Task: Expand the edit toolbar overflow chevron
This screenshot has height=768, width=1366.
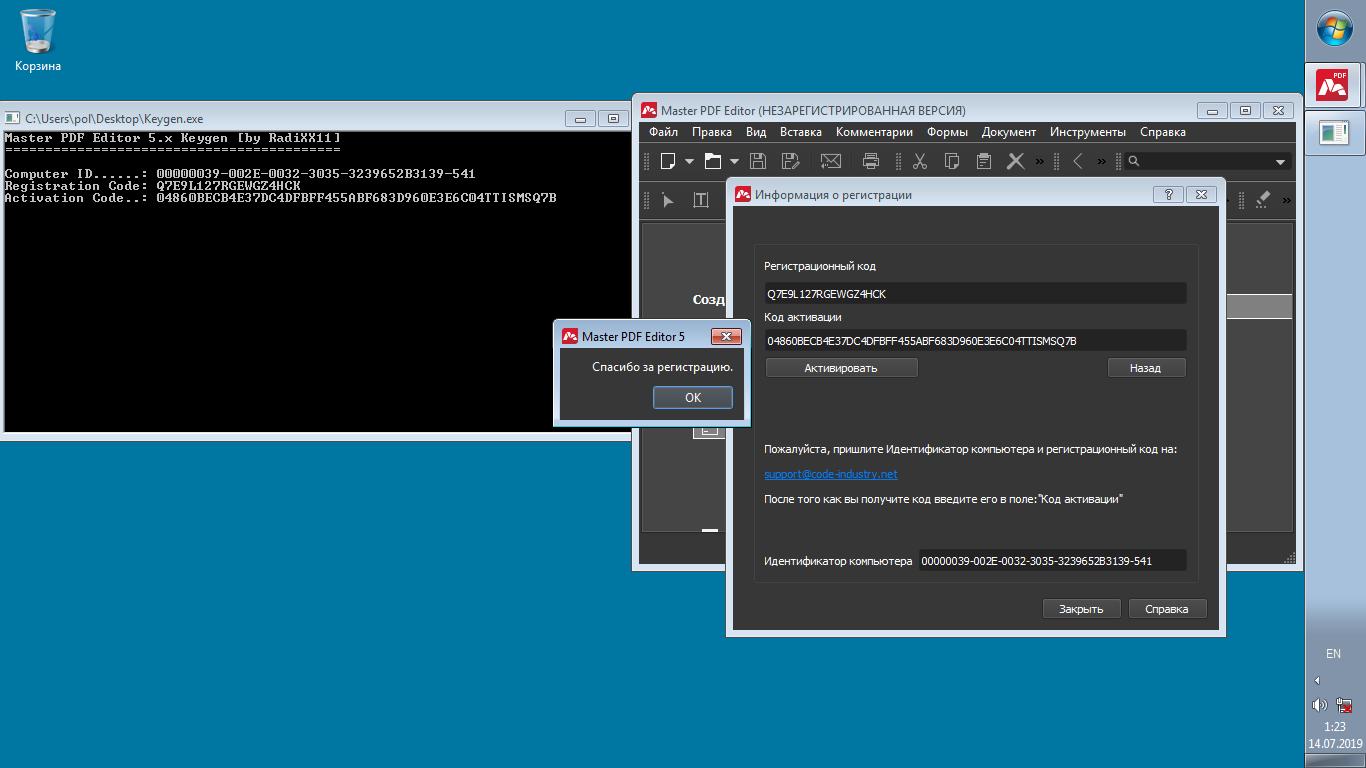Action: pos(1040,161)
